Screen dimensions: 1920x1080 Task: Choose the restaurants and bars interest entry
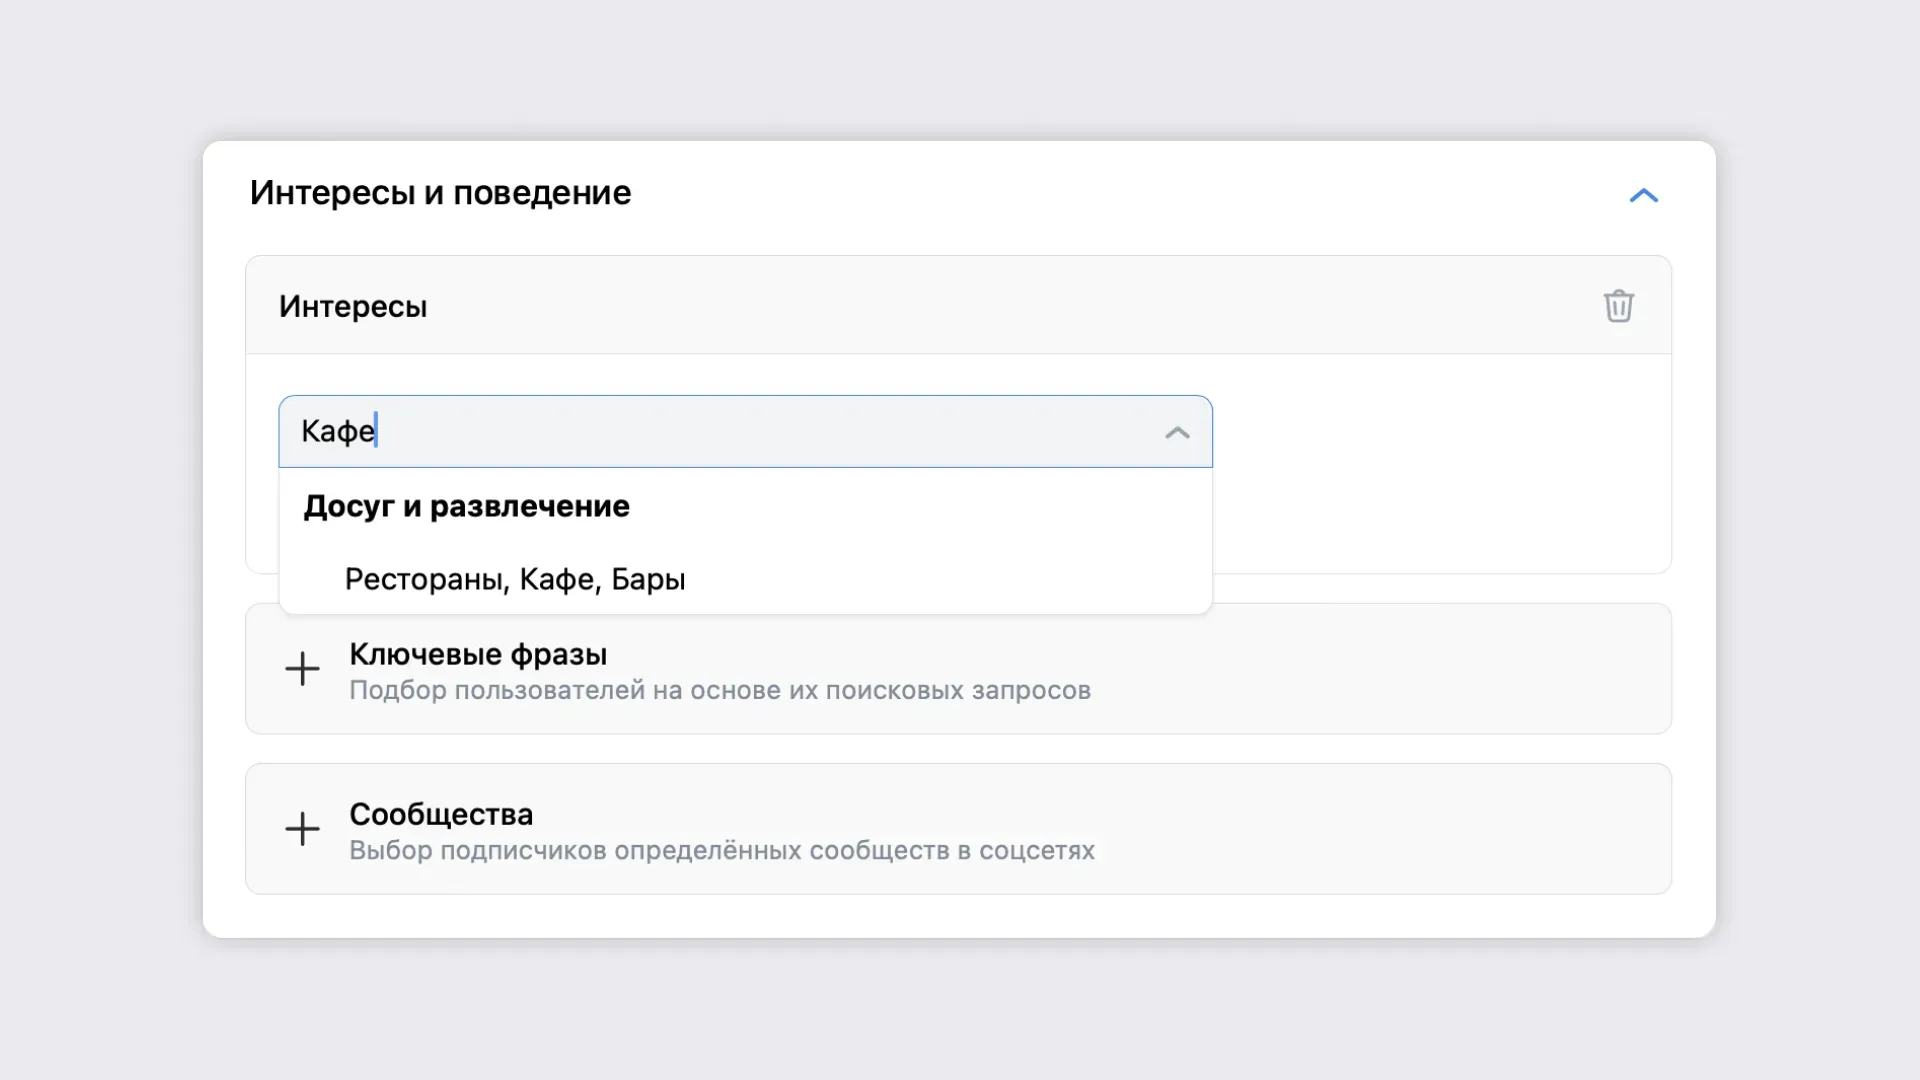515,580
